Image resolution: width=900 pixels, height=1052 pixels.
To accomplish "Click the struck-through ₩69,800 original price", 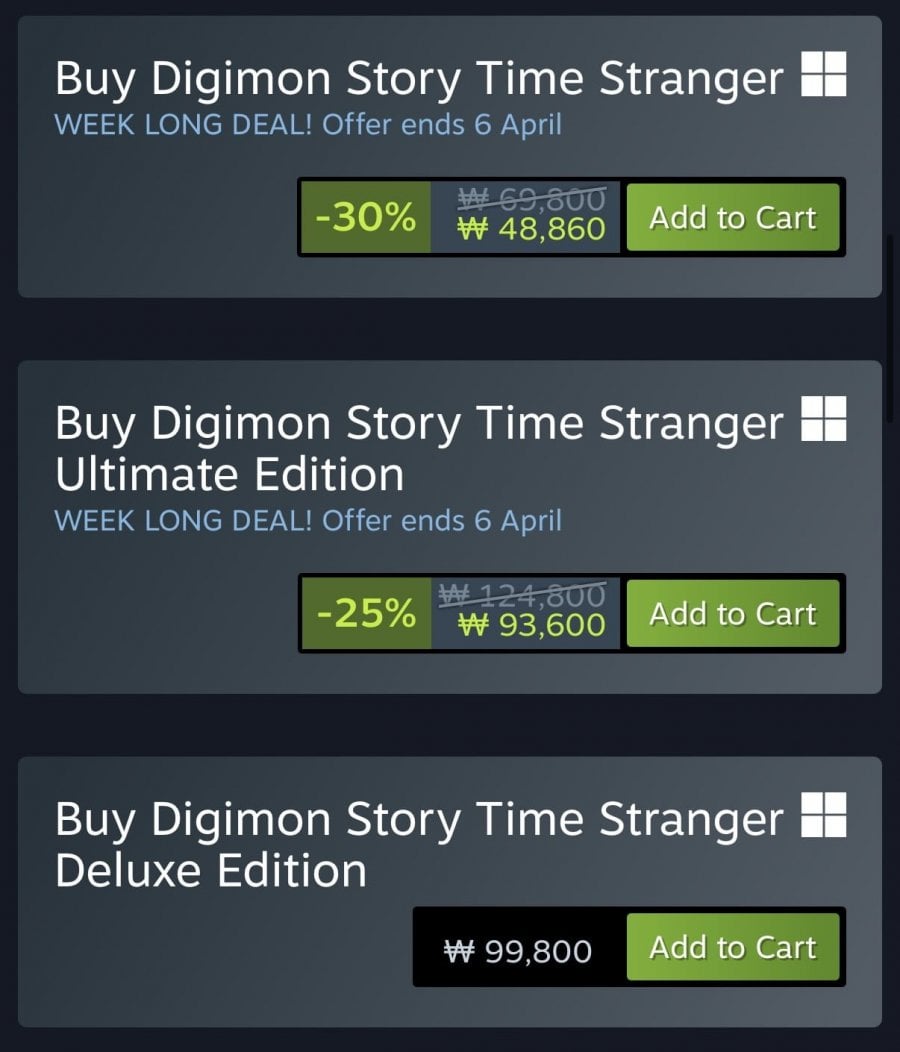I will click(532, 200).
